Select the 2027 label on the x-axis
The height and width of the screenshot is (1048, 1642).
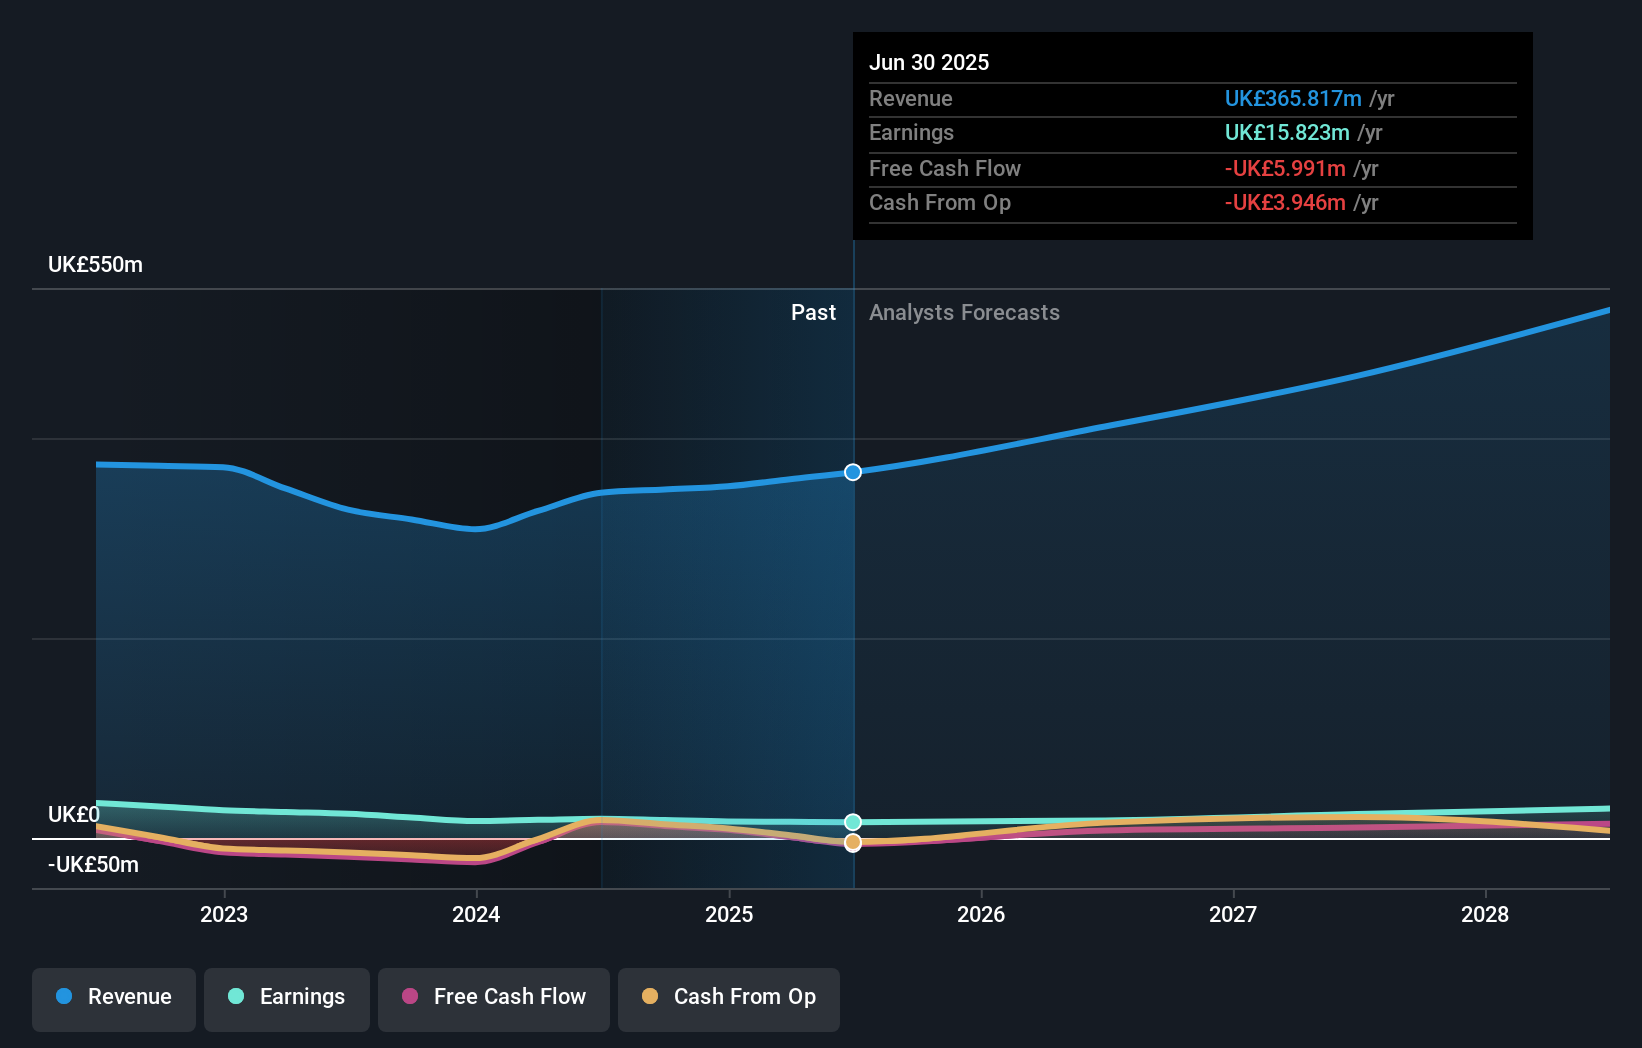click(x=1233, y=913)
